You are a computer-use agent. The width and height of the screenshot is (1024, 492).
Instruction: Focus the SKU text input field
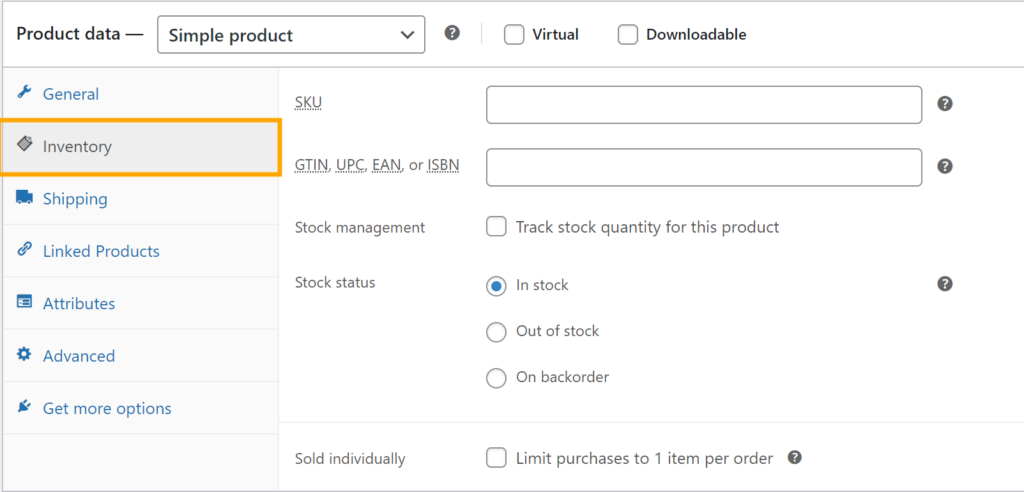pos(703,105)
